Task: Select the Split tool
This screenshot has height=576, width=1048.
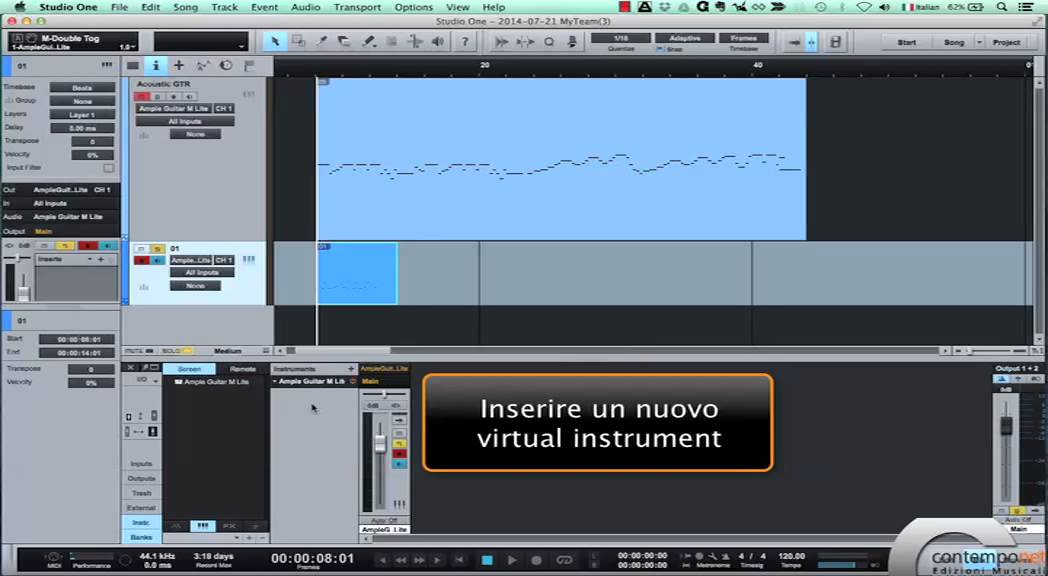Action: tap(321, 41)
